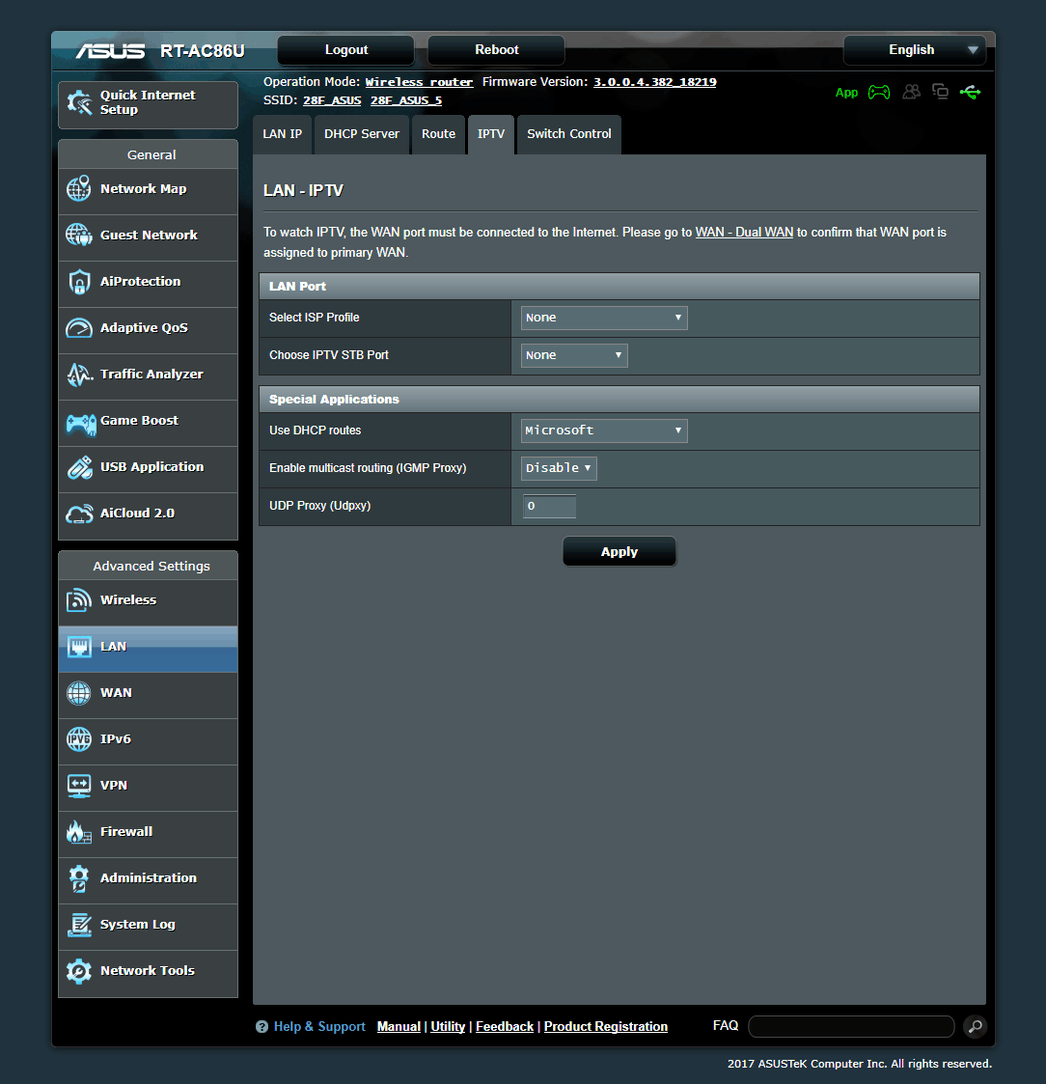
Task: Click the WAN globe icon
Action: pyautogui.click(x=79, y=693)
